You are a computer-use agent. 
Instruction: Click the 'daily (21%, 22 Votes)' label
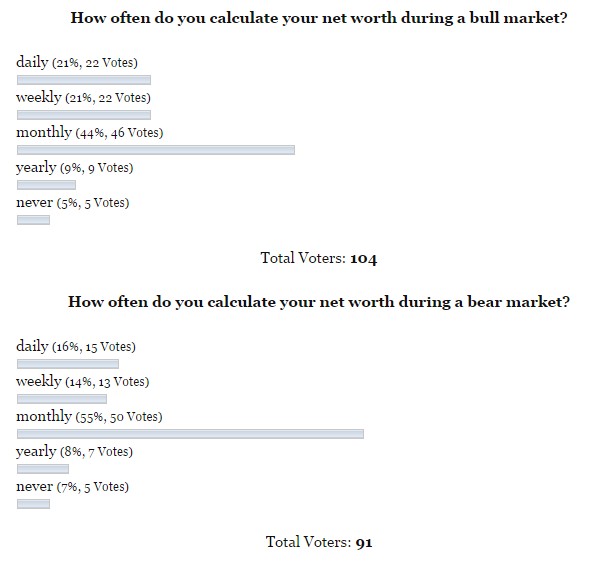[x=76, y=62]
